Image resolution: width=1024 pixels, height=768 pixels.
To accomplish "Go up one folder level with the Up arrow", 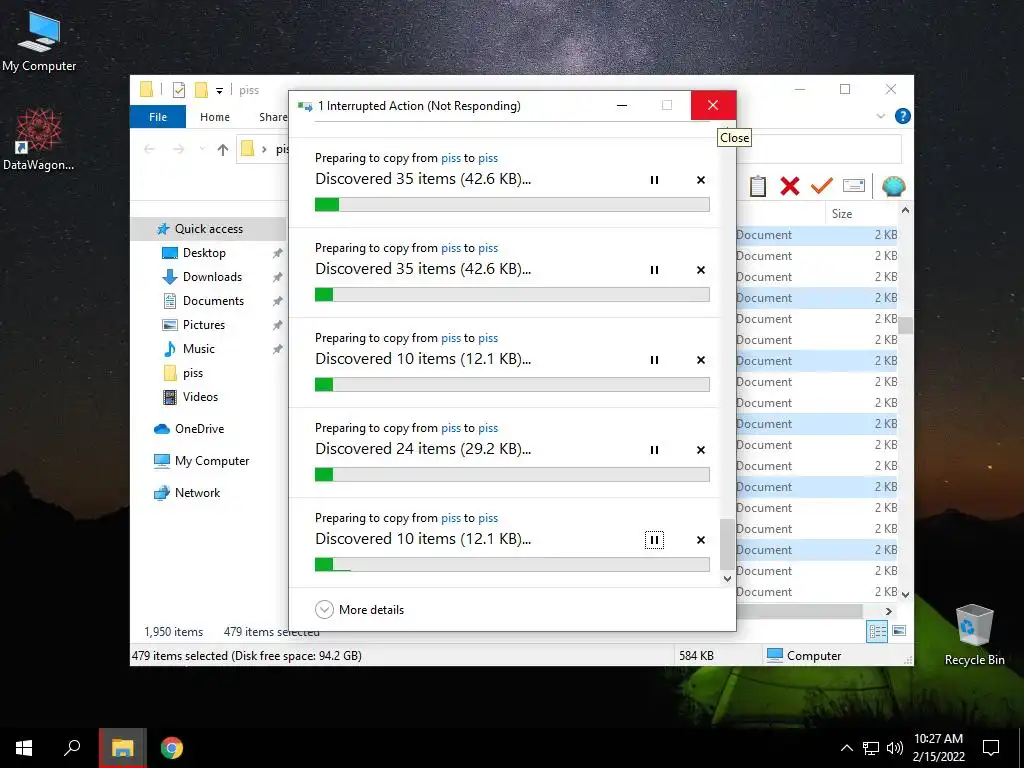I will click(x=223, y=150).
